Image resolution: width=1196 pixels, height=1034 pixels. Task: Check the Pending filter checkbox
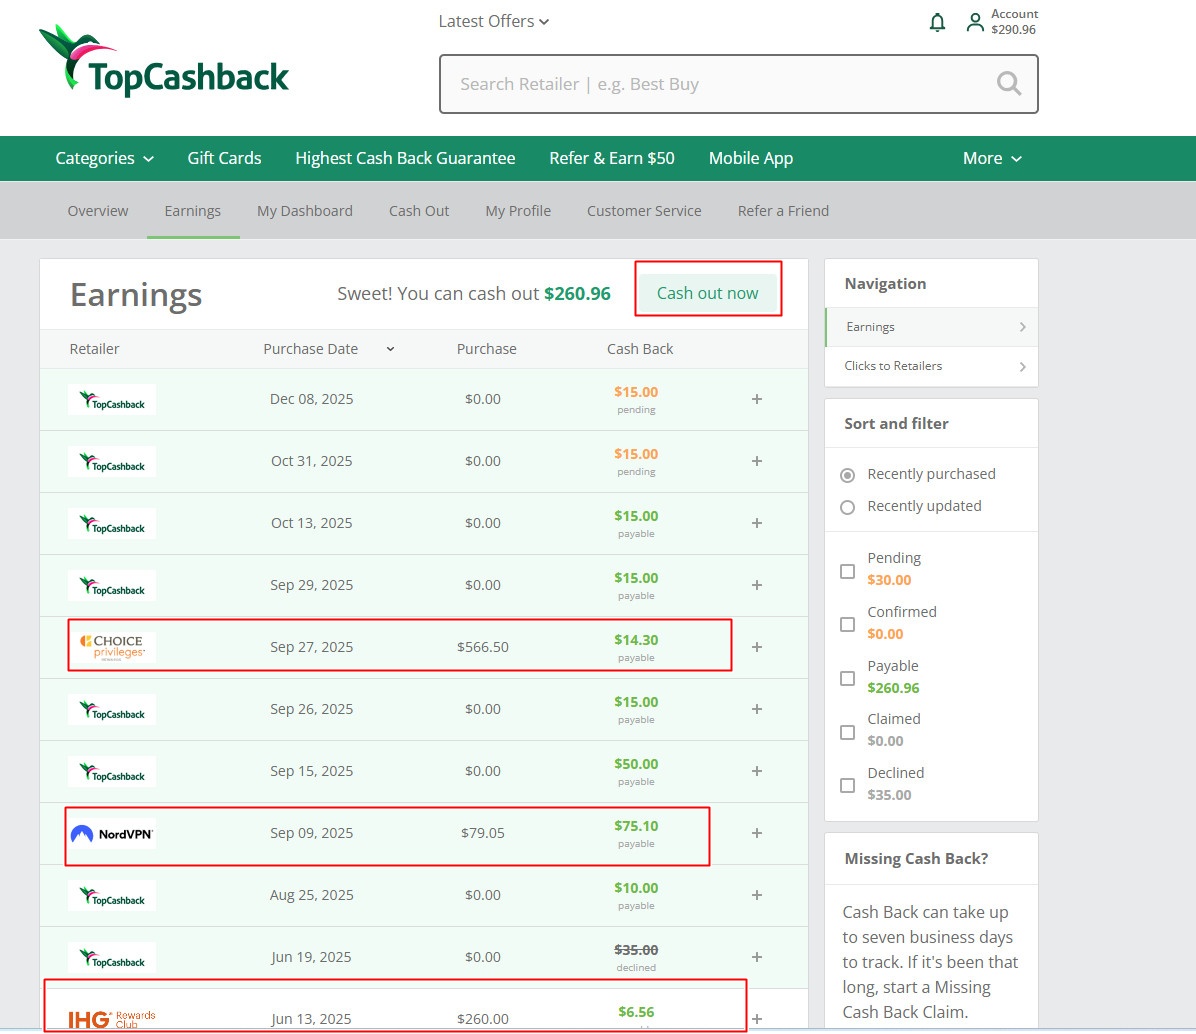click(x=848, y=571)
